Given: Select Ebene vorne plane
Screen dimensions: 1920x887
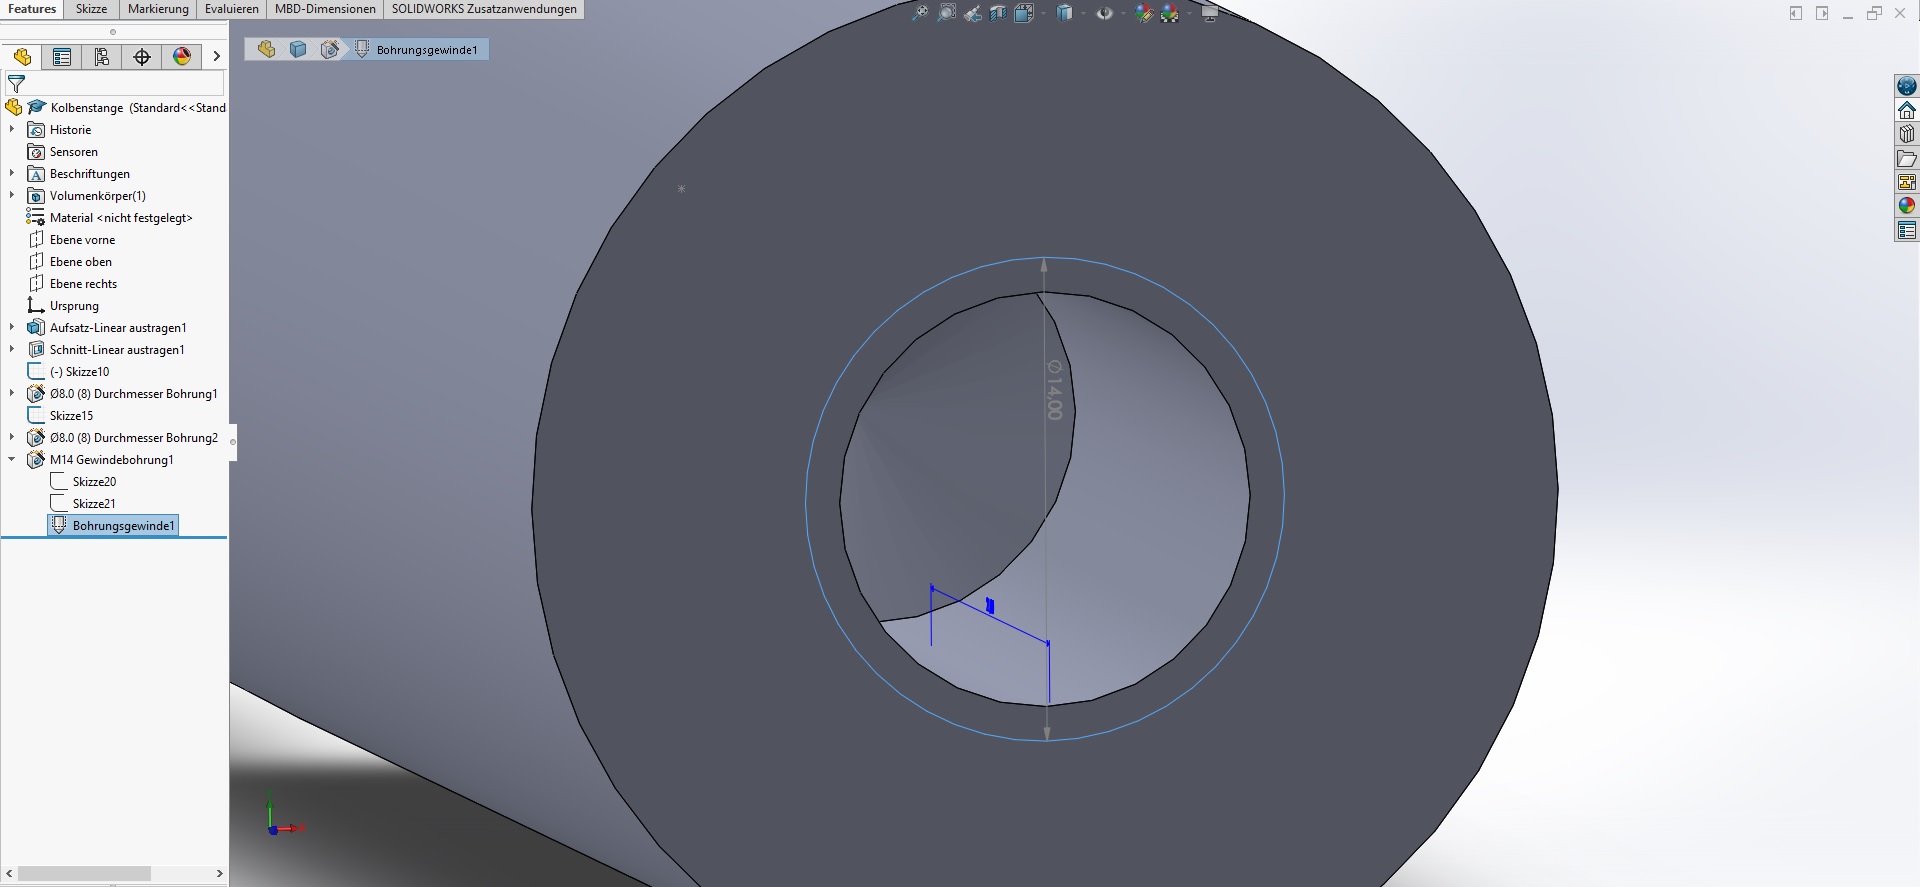Looking at the screenshot, I should 72,240.
